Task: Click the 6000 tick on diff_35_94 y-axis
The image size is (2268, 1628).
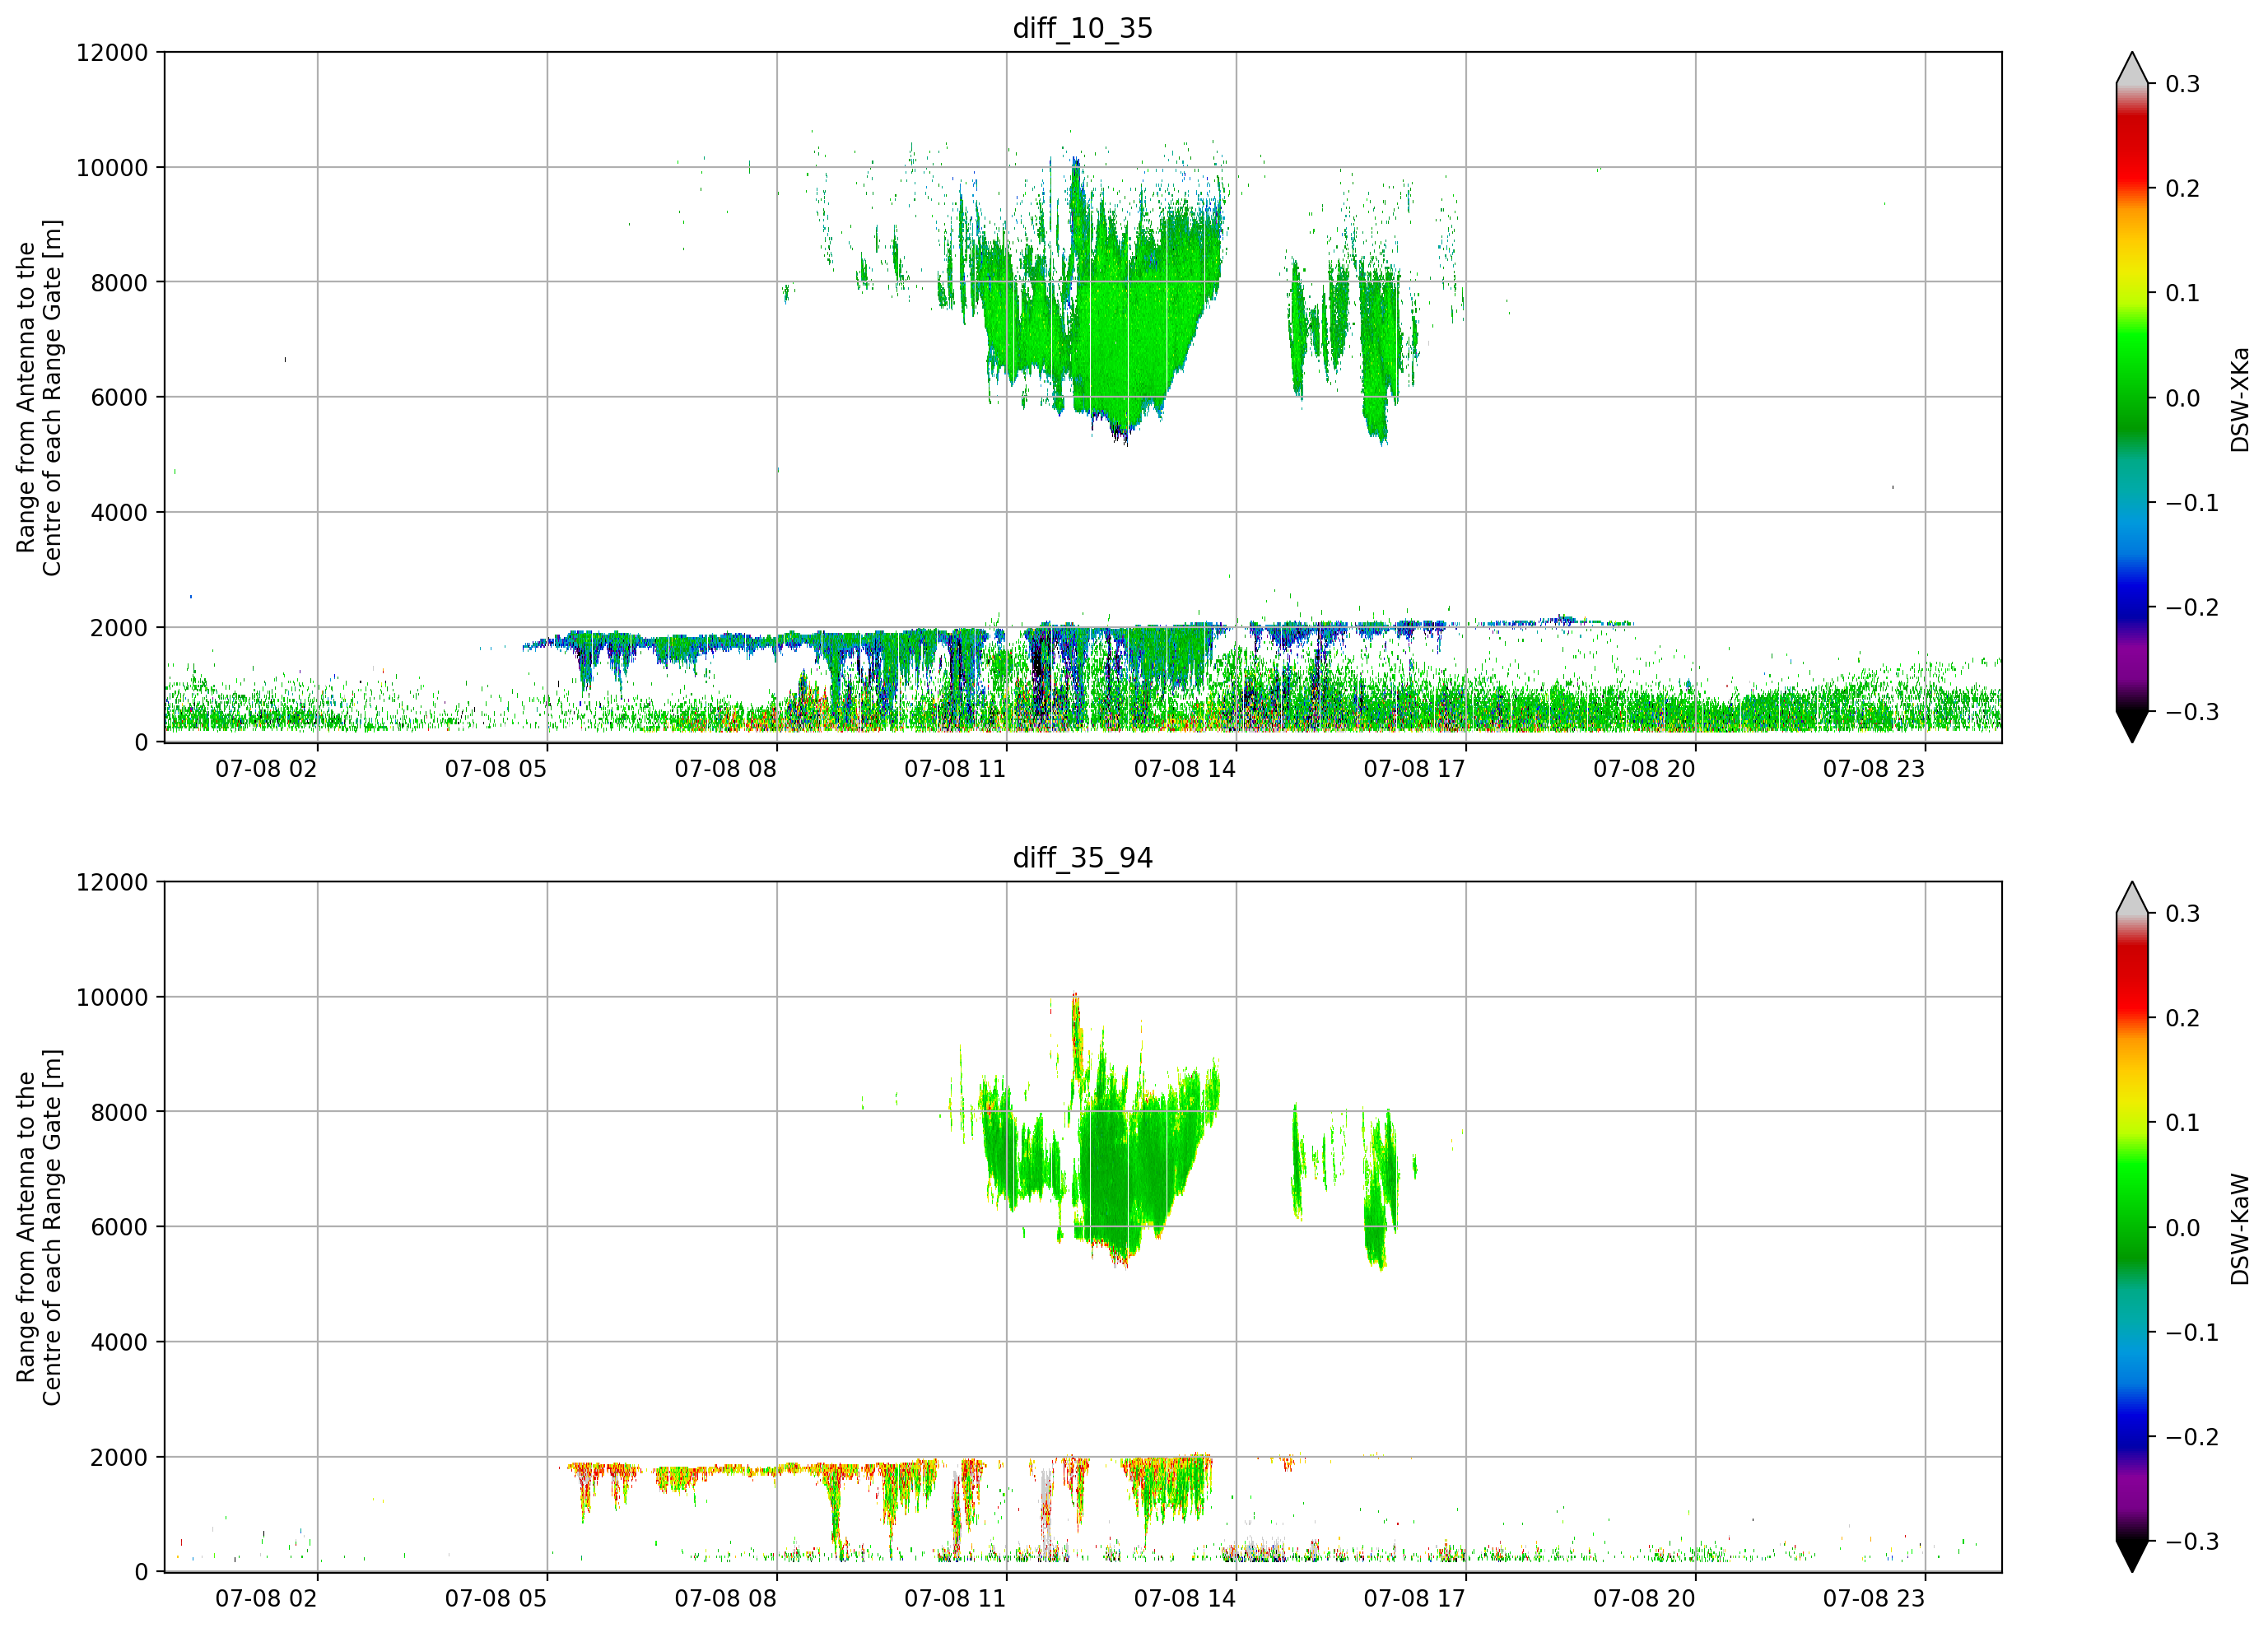Action: (119, 1228)
